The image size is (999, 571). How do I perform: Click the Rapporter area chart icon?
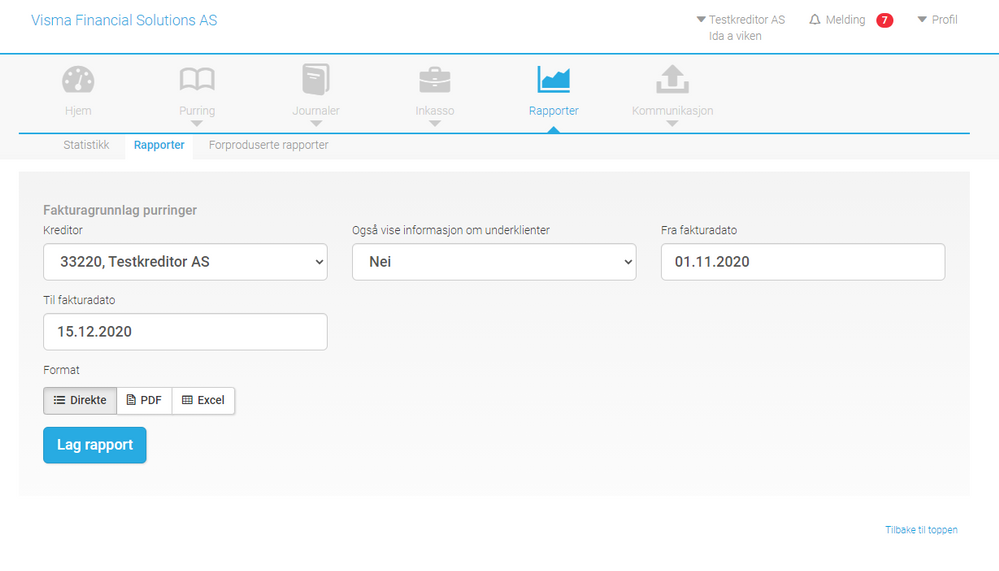(553, 80)
